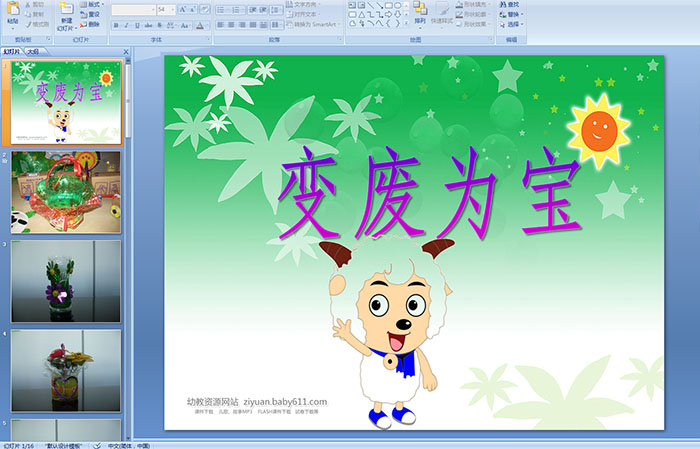
Task: Click the title text 变废为宝 on the slide
Action: [430, 193]
